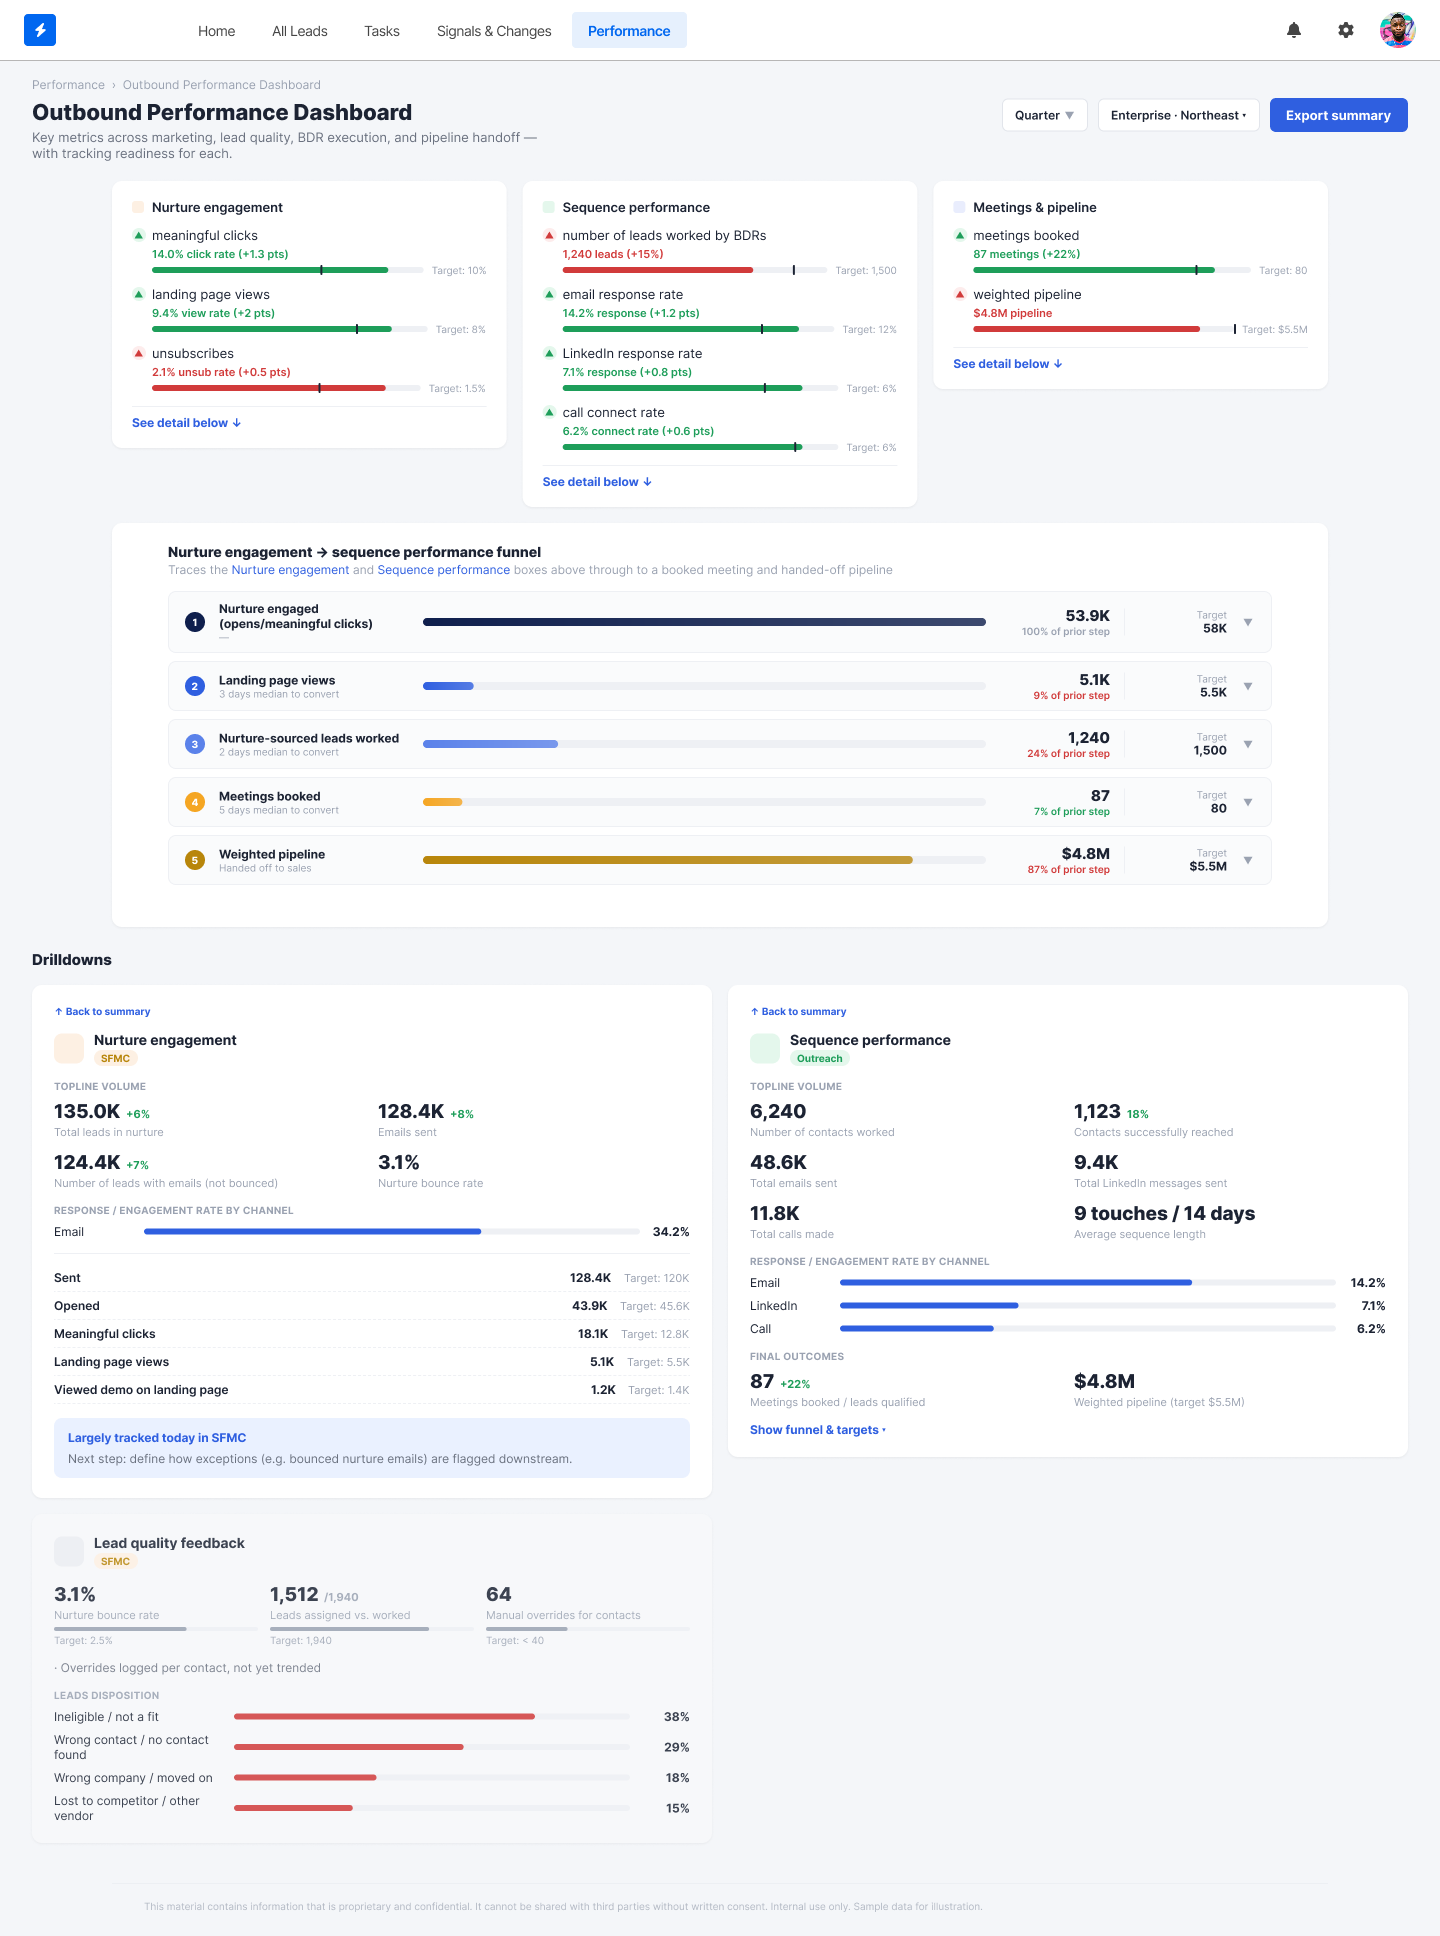
Task: Click the weighted pipeline red trend triangle
Action: click(960, 294)
